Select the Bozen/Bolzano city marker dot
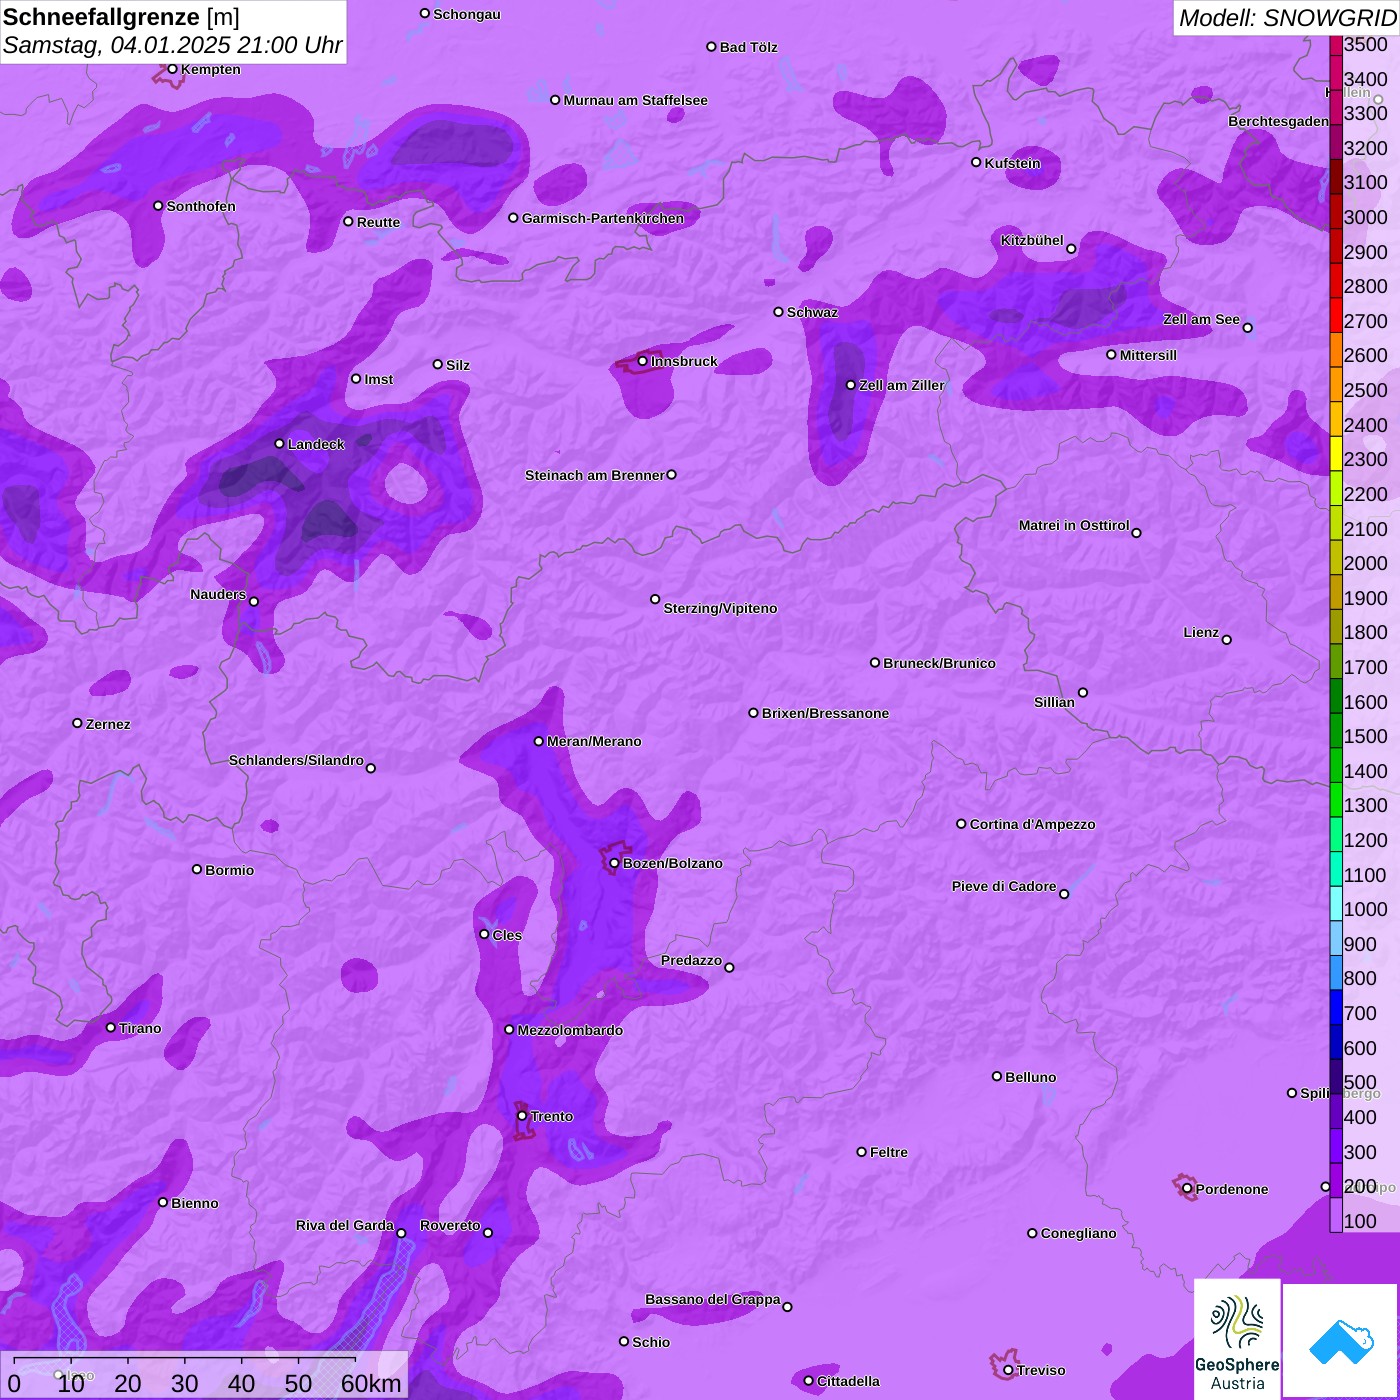 (614, 863)
